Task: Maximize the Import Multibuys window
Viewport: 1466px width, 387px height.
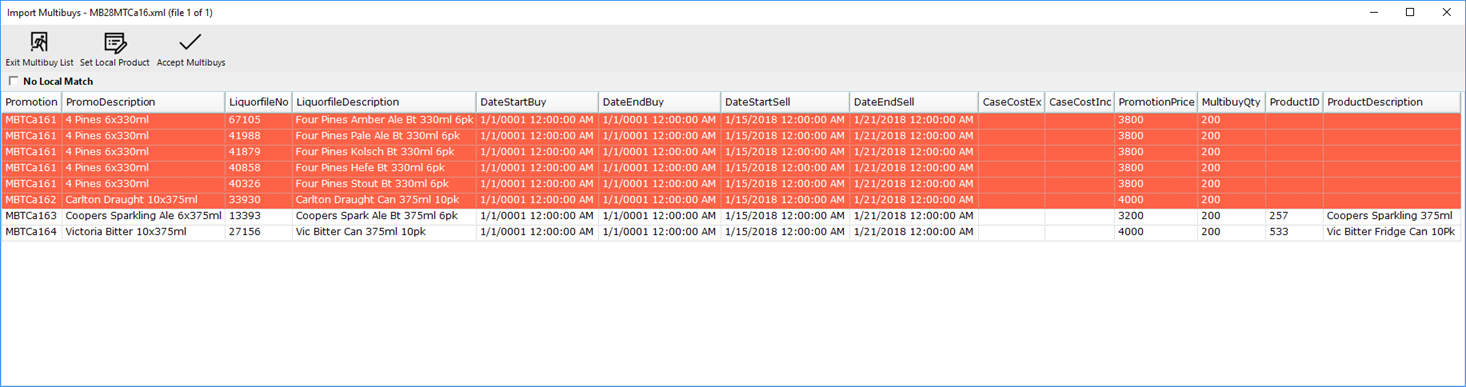Action: tap(1410, 12)
